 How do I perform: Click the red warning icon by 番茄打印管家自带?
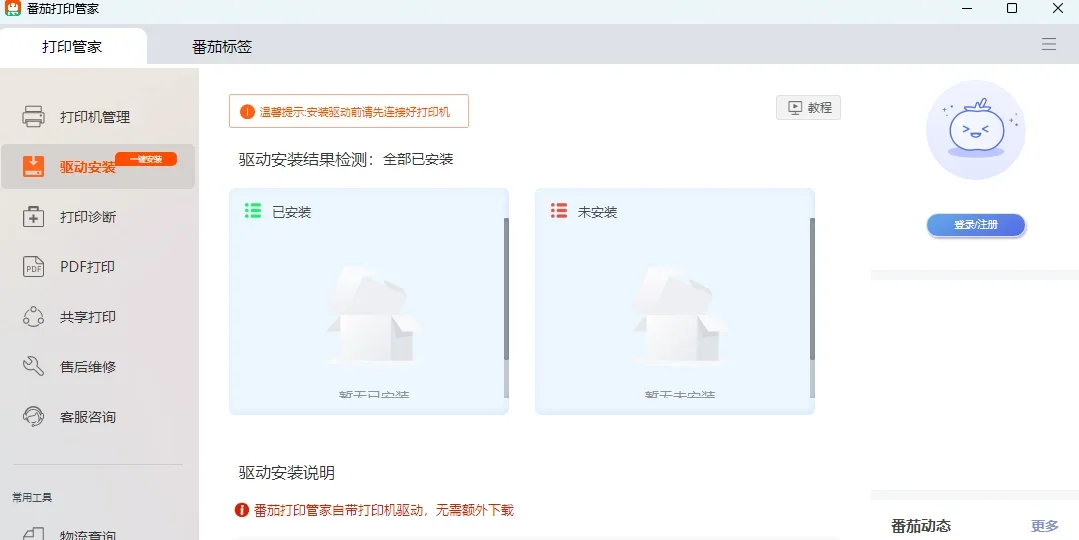point(242,510)
